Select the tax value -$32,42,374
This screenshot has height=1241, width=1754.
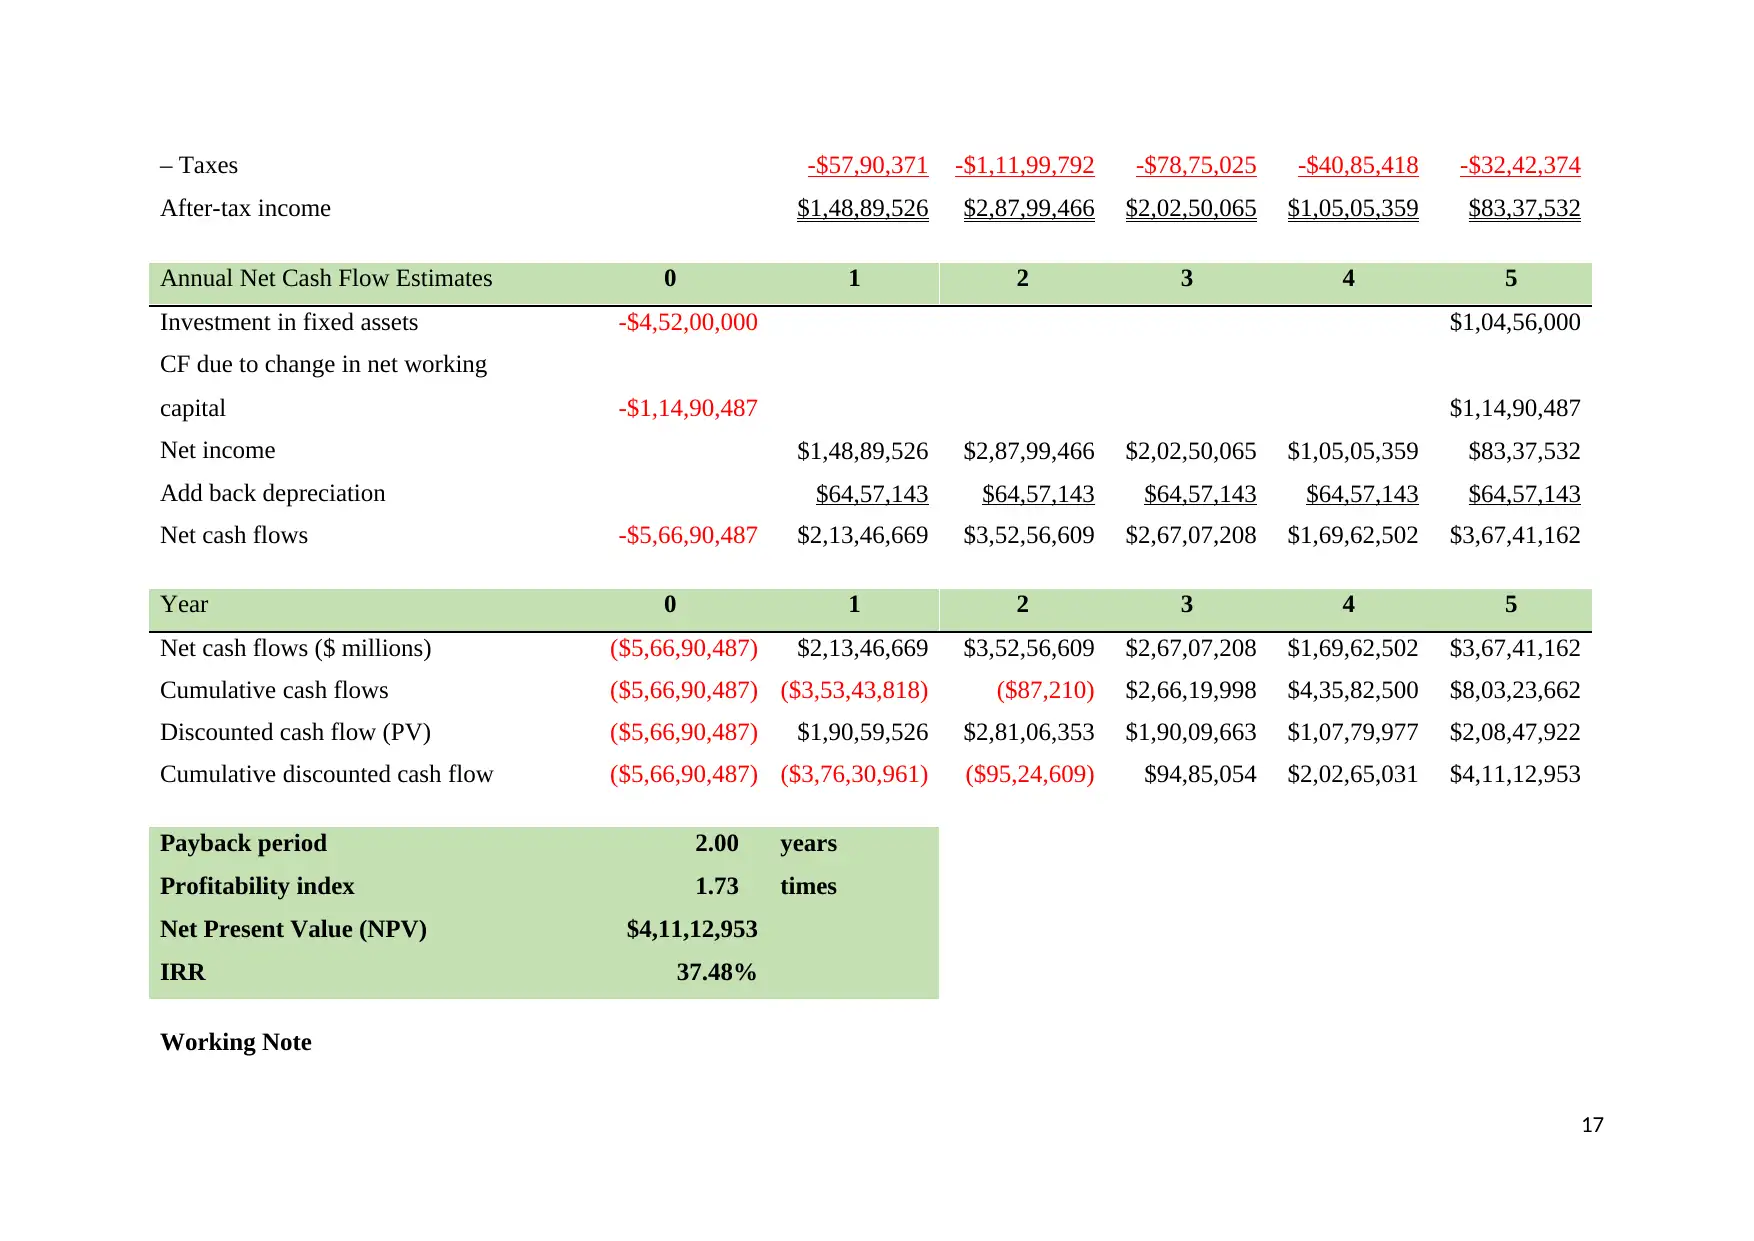coord(1520,165)
